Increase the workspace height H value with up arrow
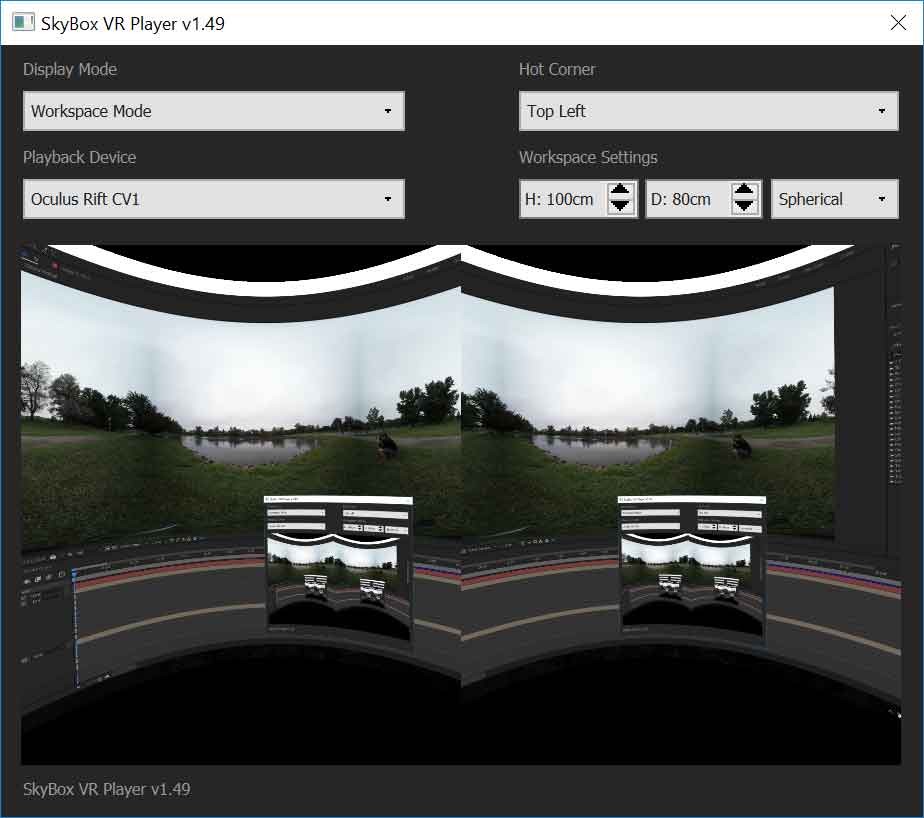Image resolution: width=924 pixels, height=818 pixels. click(620, 190)
